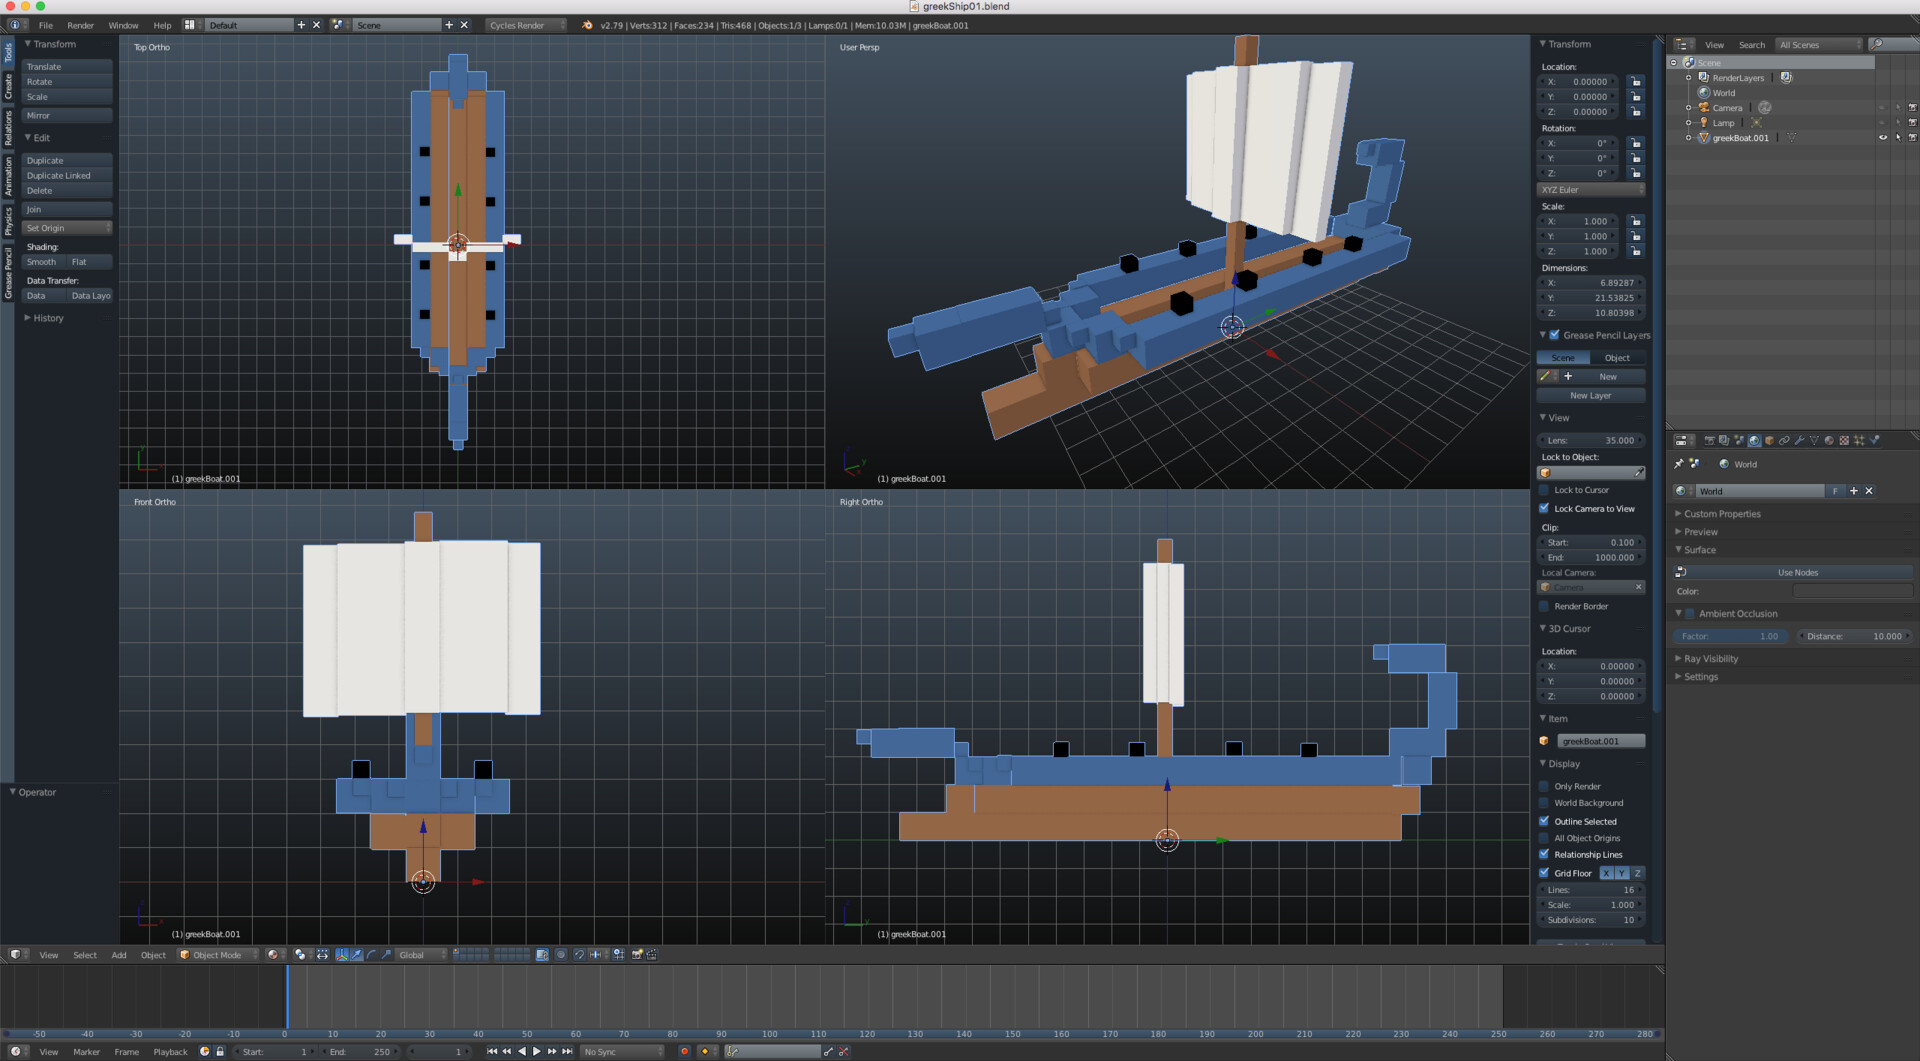1920x1061 pixels.
Task: Expand the History panel in tool shelf
Action: pyautogui.click(x=47, y=318)
